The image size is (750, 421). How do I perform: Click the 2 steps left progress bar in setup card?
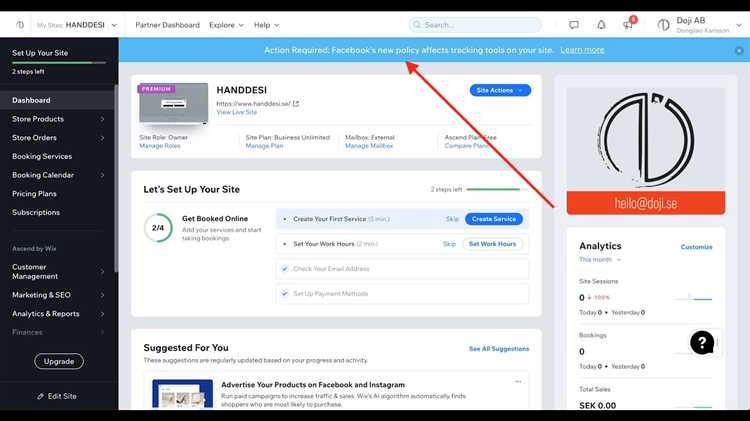tap(497, 189)
